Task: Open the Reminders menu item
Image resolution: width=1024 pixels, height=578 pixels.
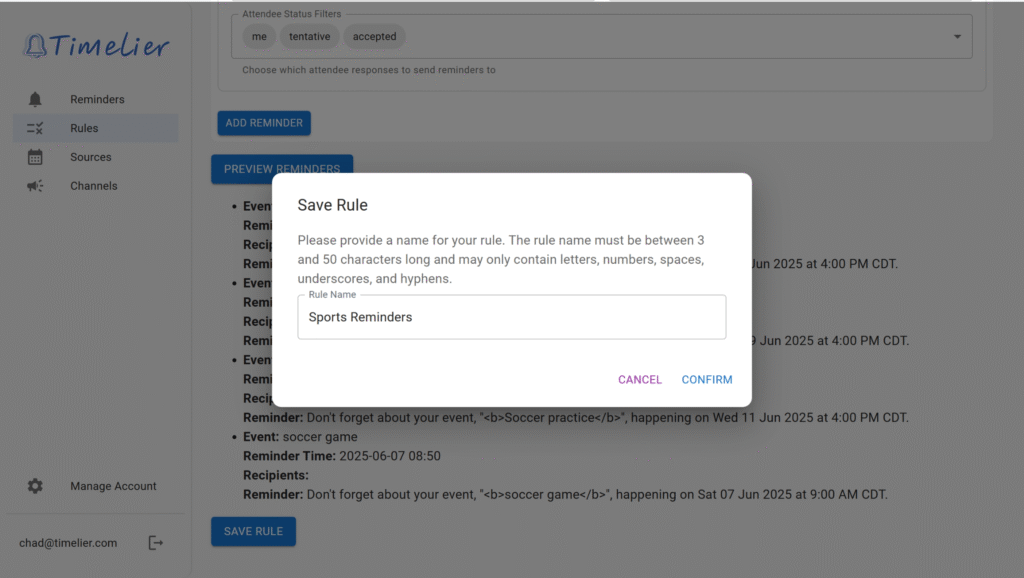Action: (97, 99)
